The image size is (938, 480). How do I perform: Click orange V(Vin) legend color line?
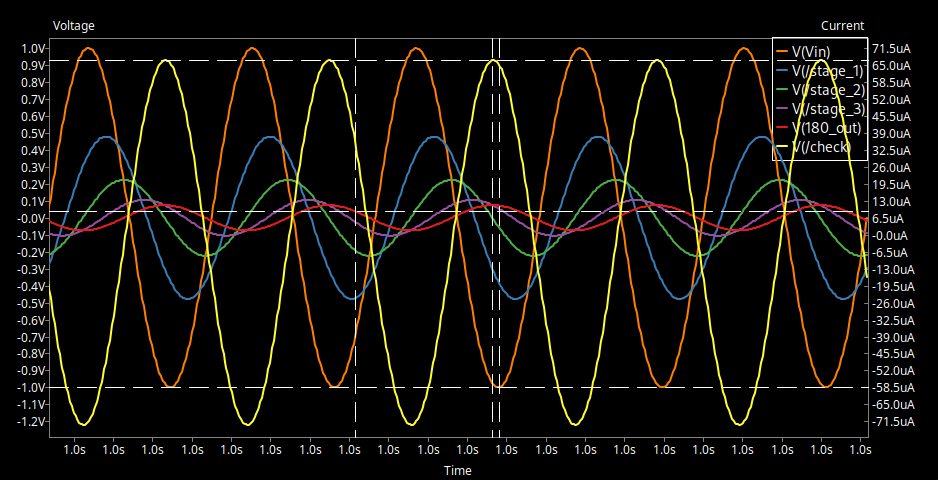782,51
